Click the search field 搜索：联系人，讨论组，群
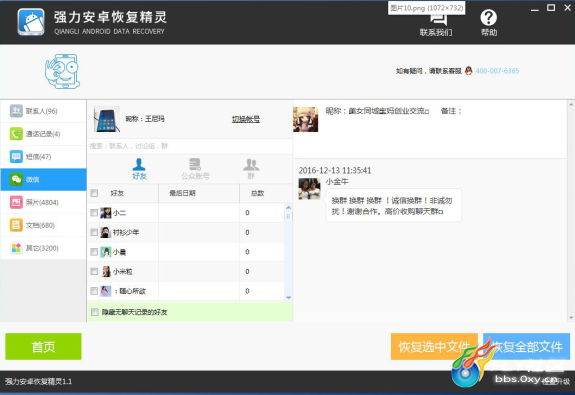575x395 pixels. (x=190, y=146)
